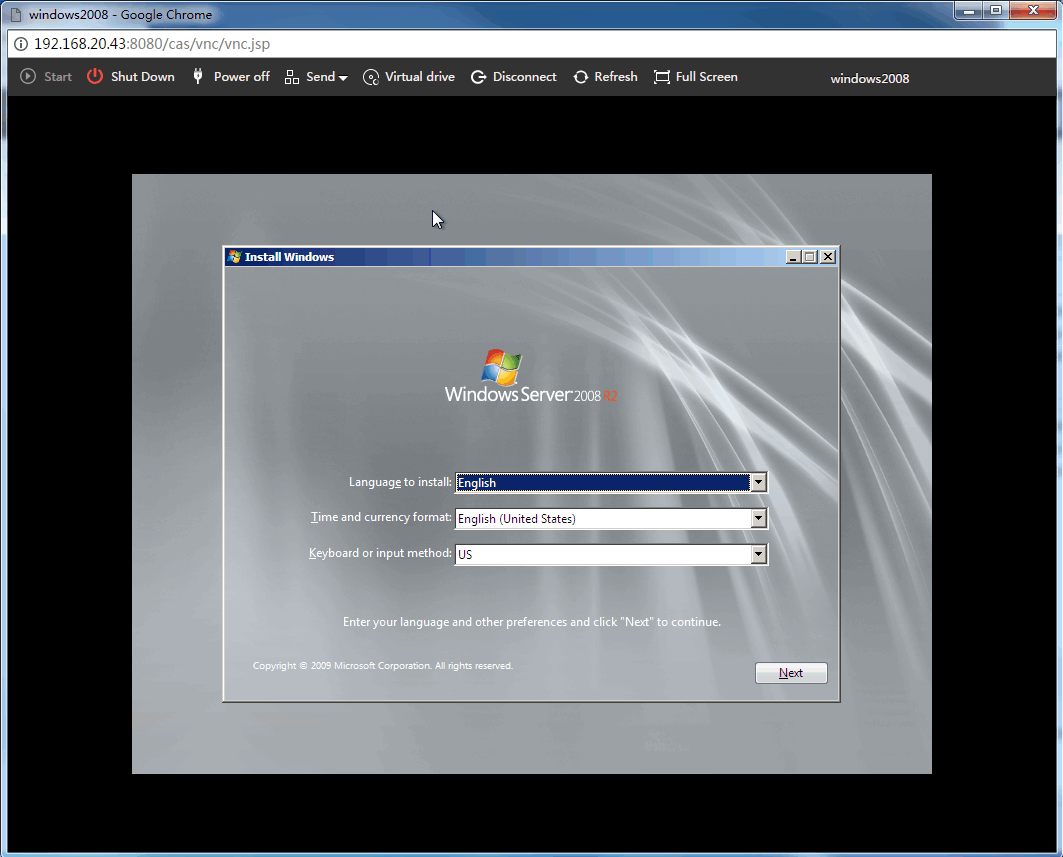This screenshot has height=857, width=1063.
Task: Click the Install Windows title text
Action: (289, 257)
